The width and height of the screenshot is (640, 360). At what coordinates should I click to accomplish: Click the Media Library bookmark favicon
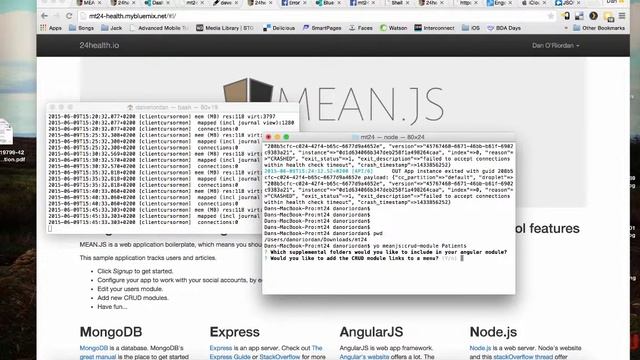click(200, 28)
